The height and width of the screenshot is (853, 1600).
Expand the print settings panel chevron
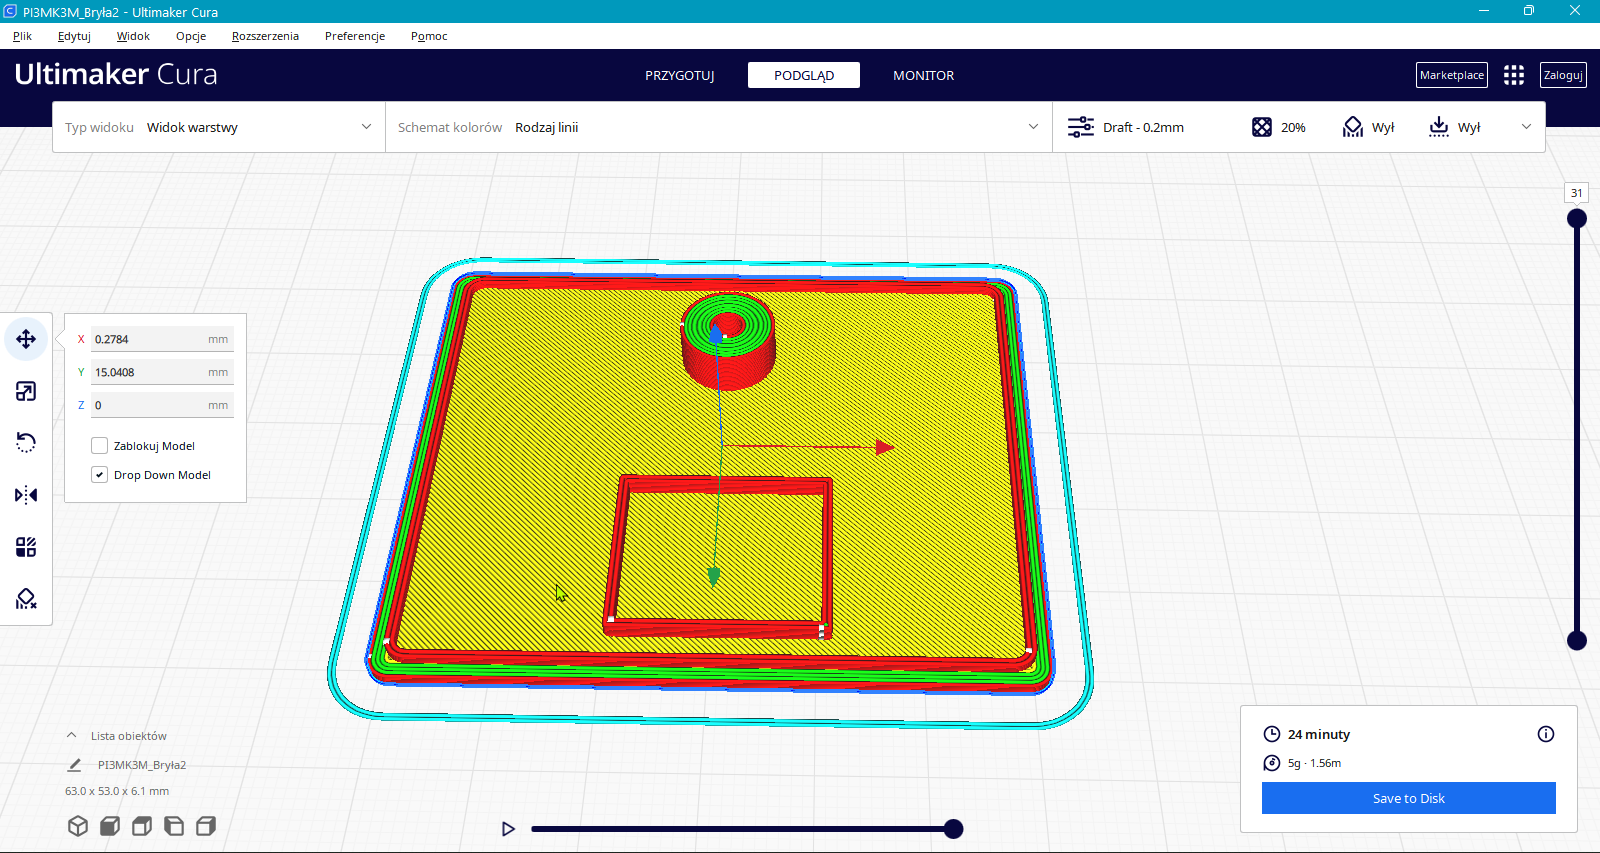click(x=1526, y=127)
